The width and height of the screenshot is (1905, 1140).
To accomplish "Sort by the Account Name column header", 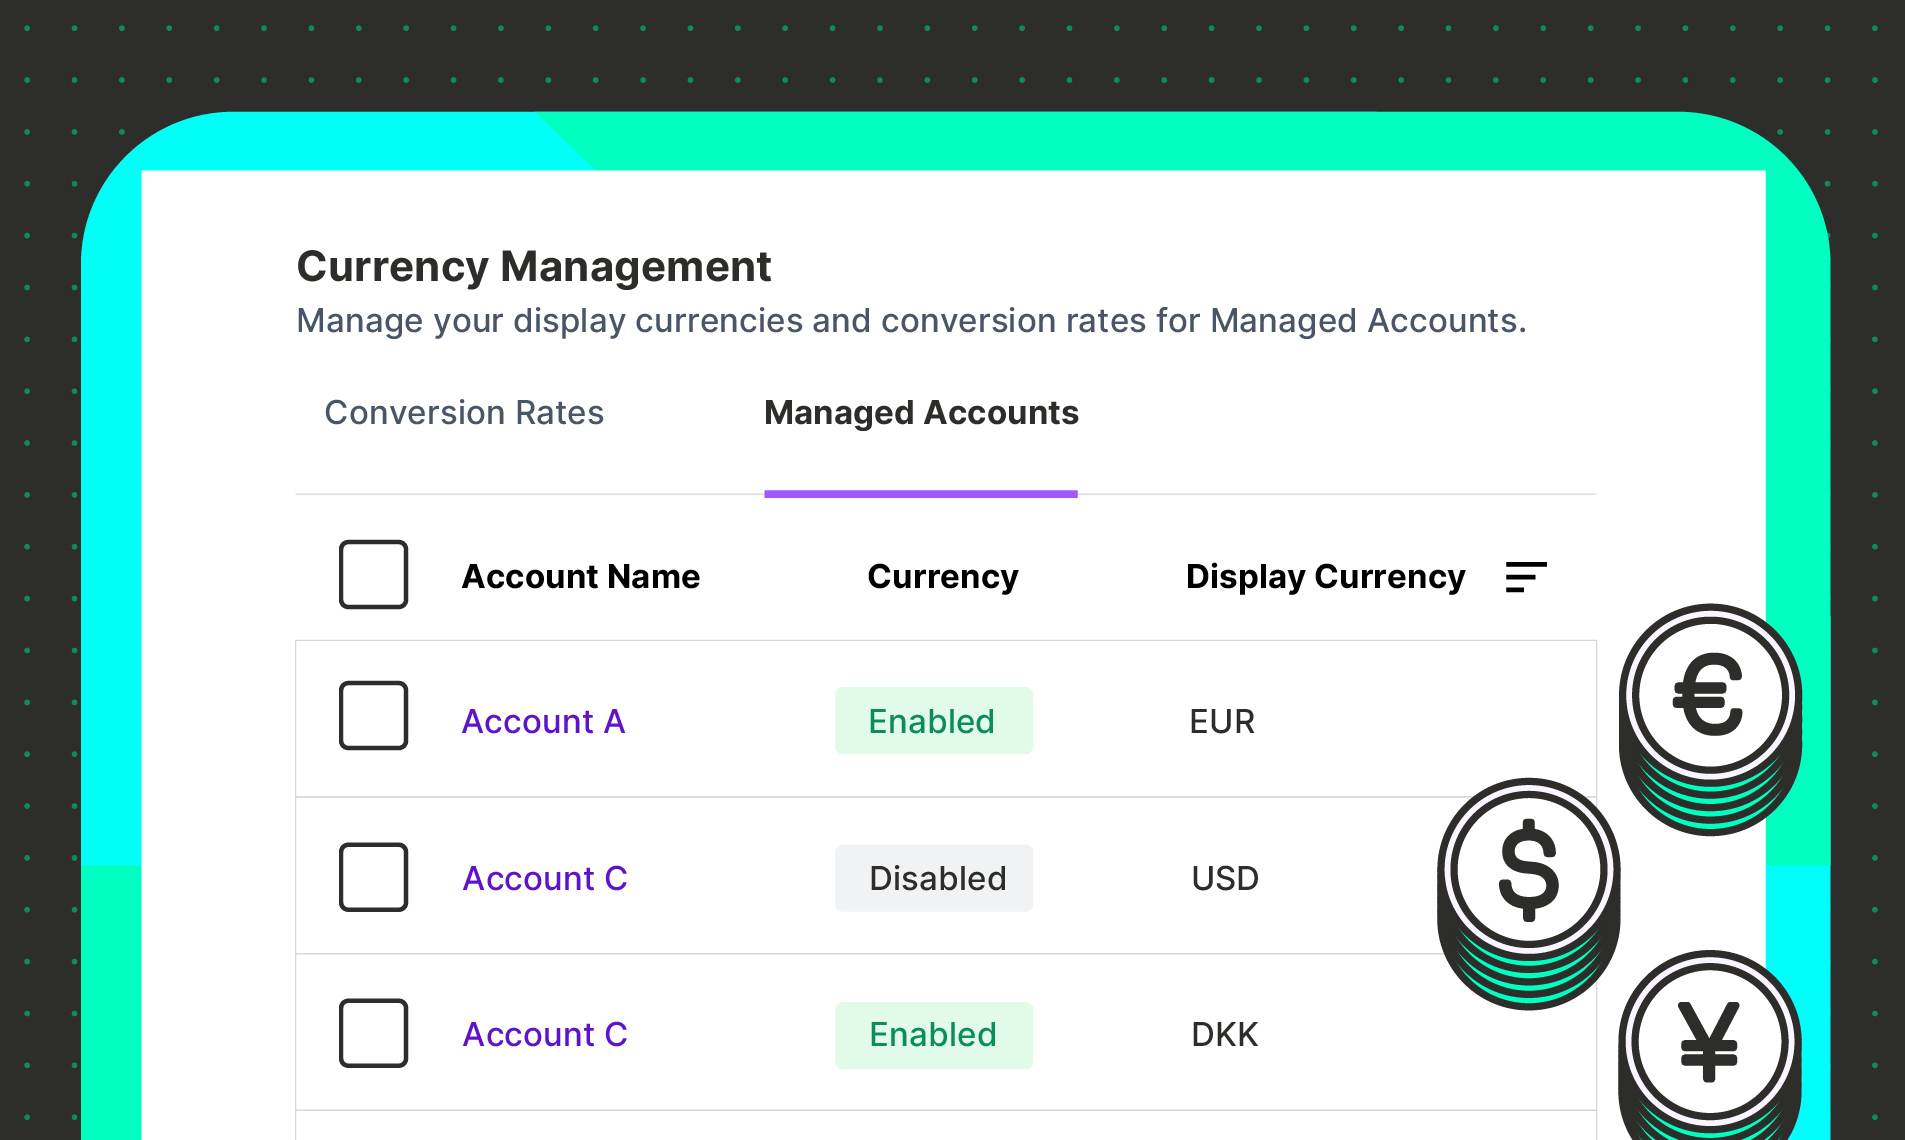I will [x=581, y=576].
